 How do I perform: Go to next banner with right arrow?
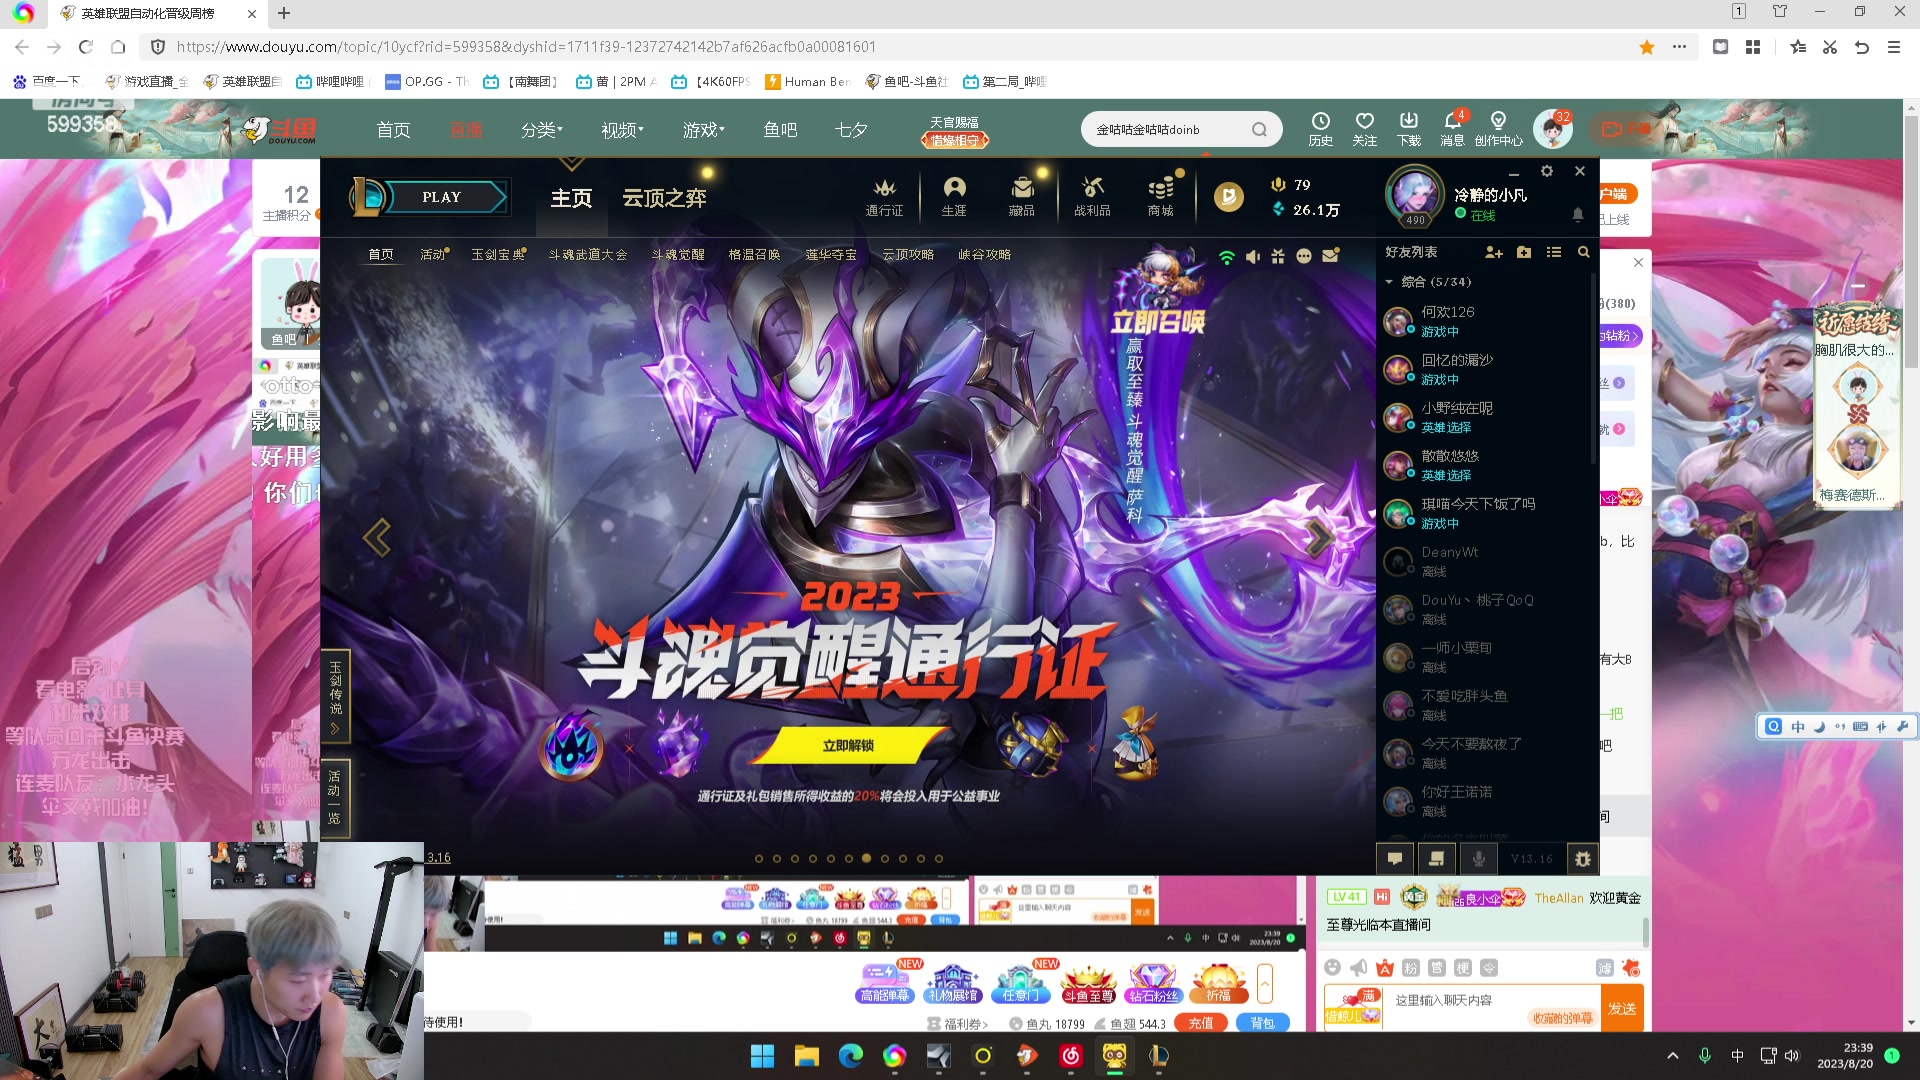(1319, 538)
